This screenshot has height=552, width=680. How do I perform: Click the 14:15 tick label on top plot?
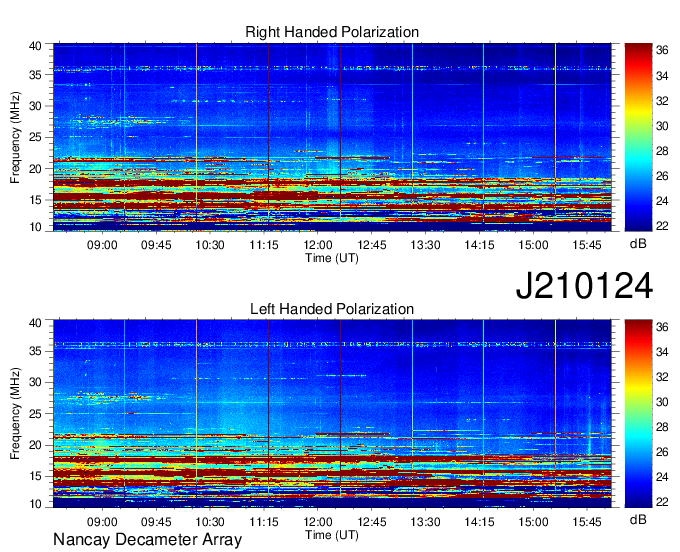tap(479, 245)
